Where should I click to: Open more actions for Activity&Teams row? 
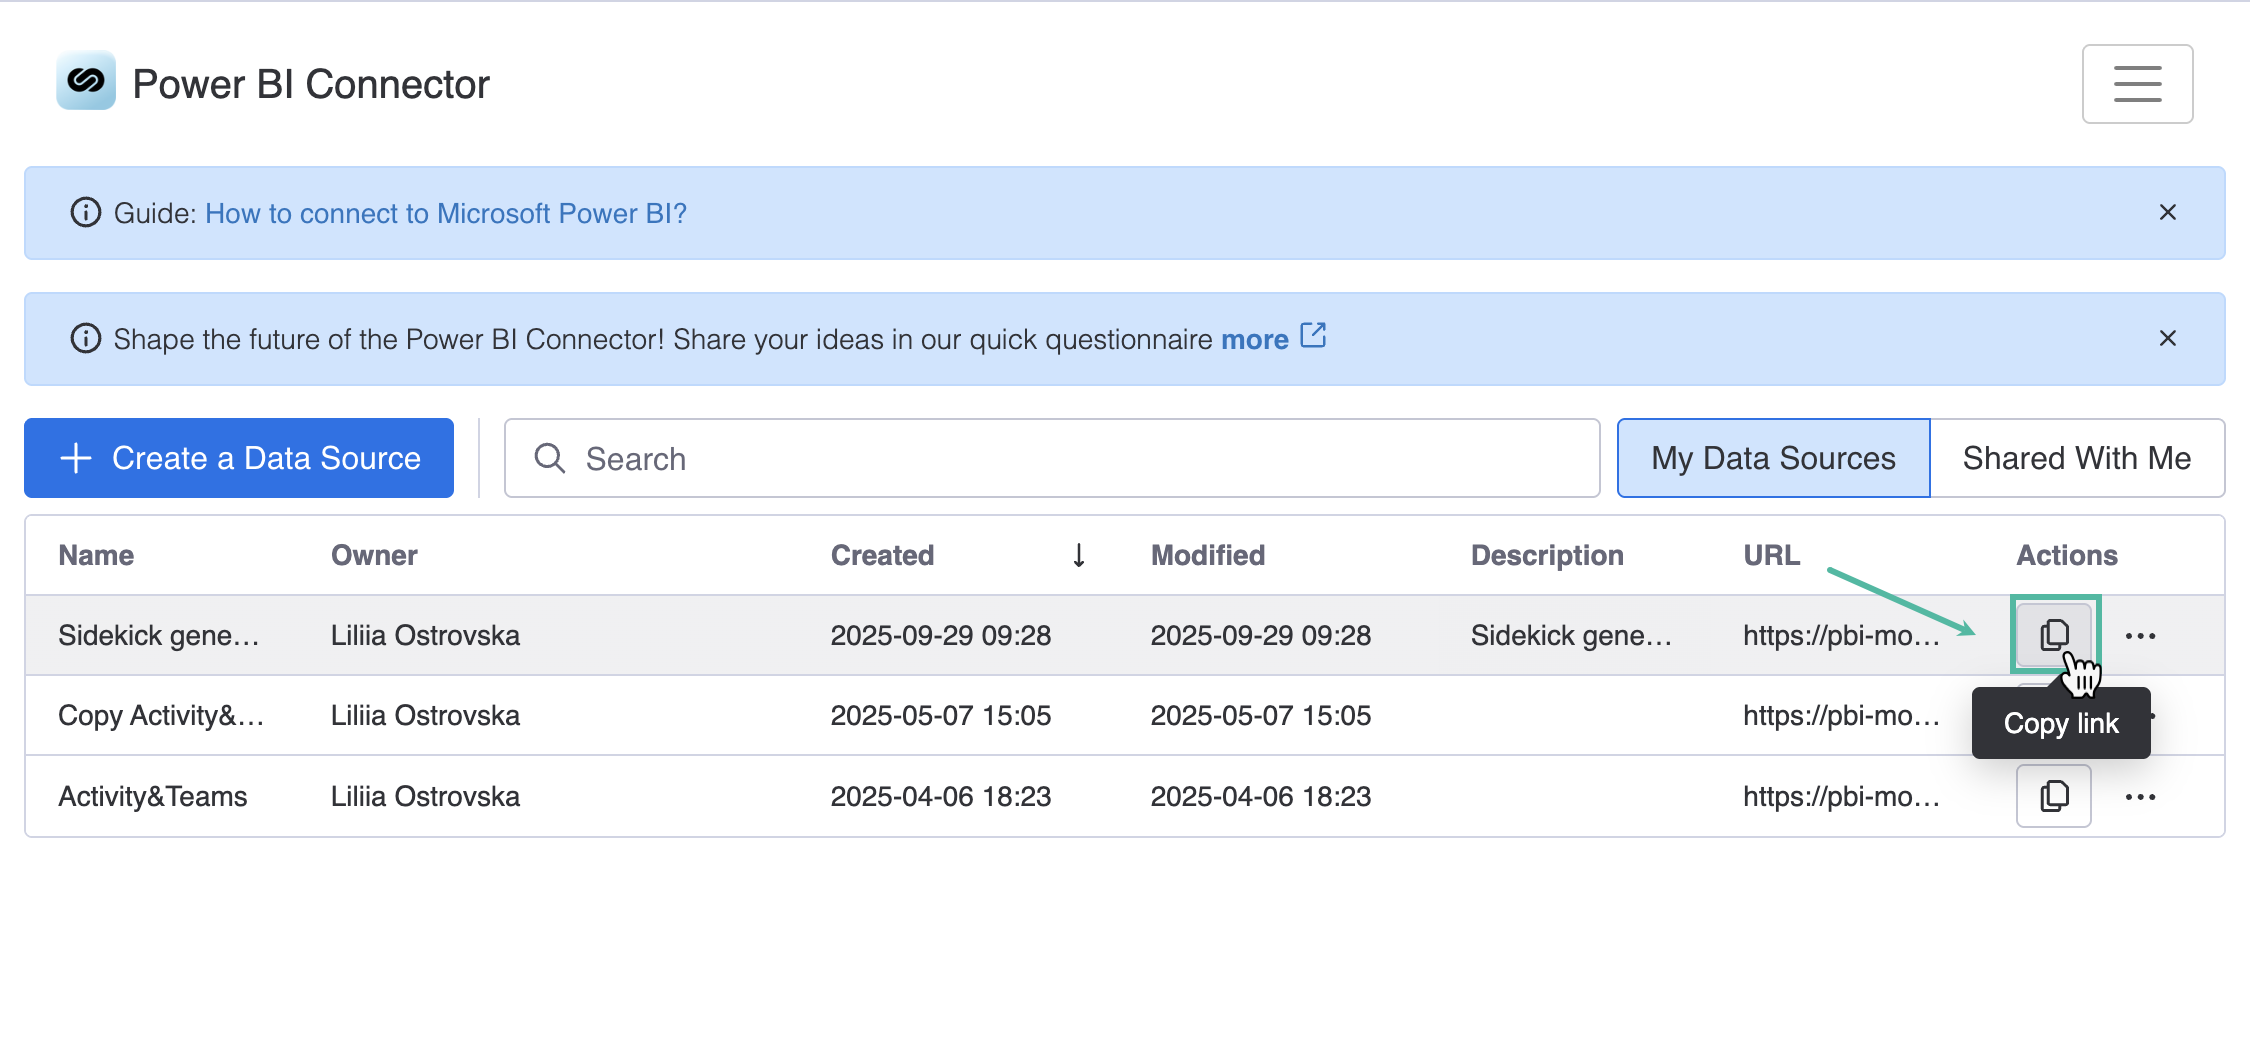pos(2140,797)
